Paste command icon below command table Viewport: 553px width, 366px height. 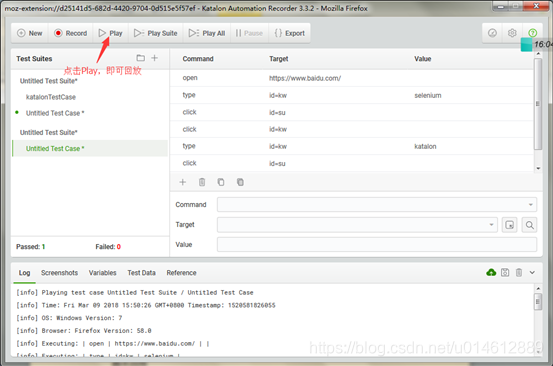(x=240, y=182)
